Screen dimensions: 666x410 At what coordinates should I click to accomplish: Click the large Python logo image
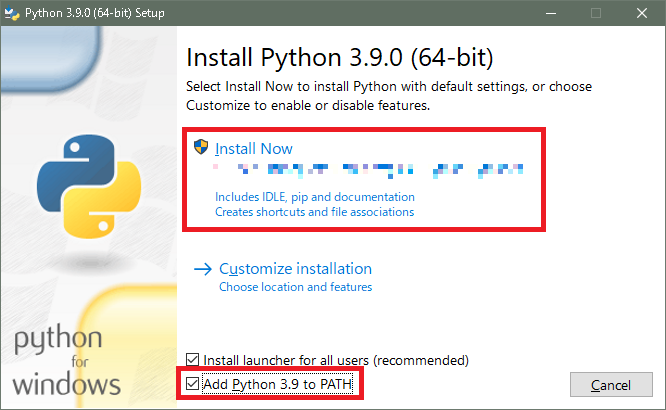pyautogui.click(x=89, y=186)
